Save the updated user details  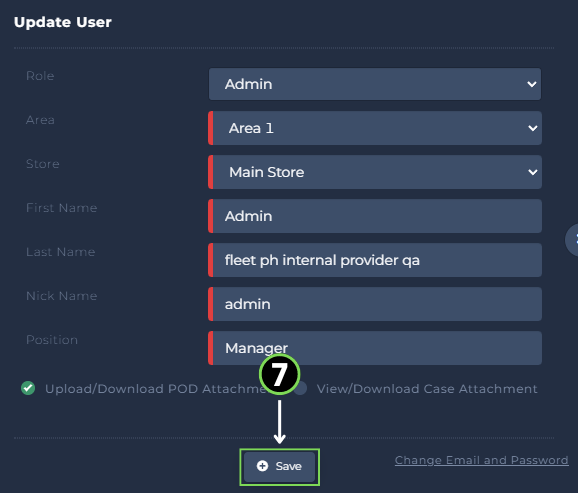point(279,466)
